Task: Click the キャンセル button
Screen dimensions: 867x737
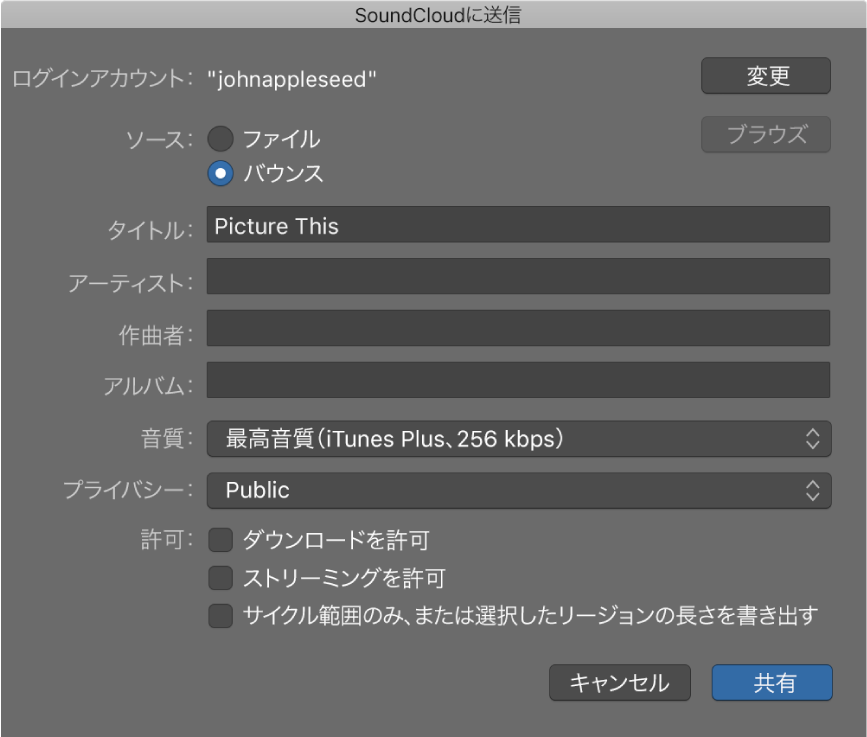Action: 620,683
